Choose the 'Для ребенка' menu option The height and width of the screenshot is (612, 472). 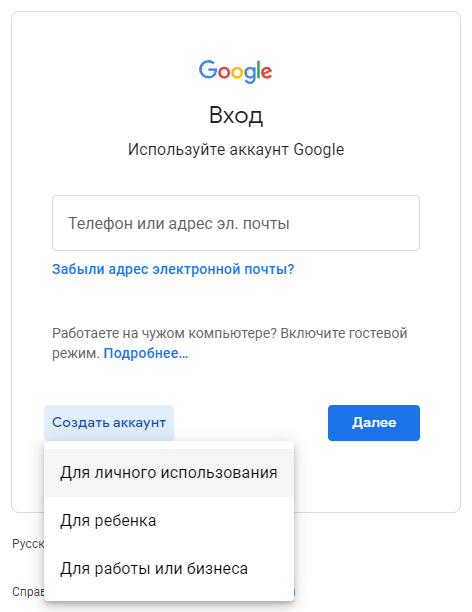[169, 521]
